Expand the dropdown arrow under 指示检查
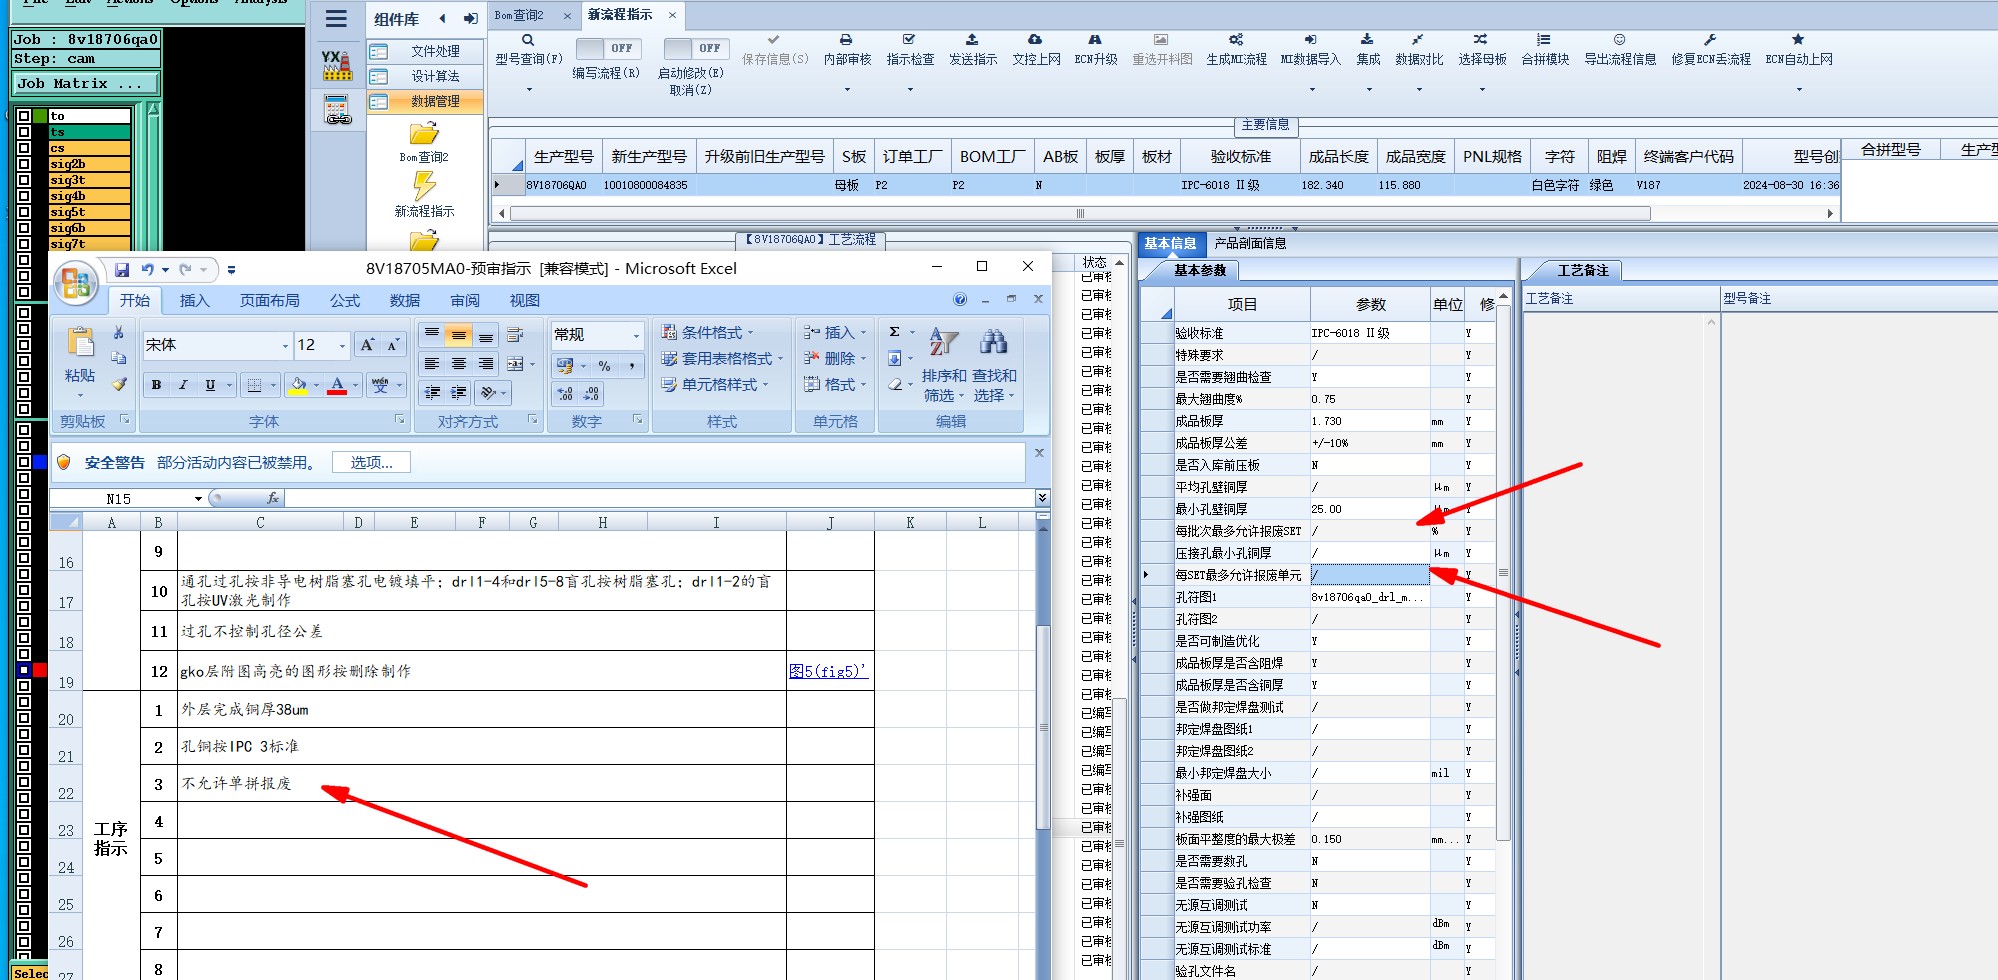This screenshot has height=980, width=1998. pyautogui.click(x=910, y=90)
